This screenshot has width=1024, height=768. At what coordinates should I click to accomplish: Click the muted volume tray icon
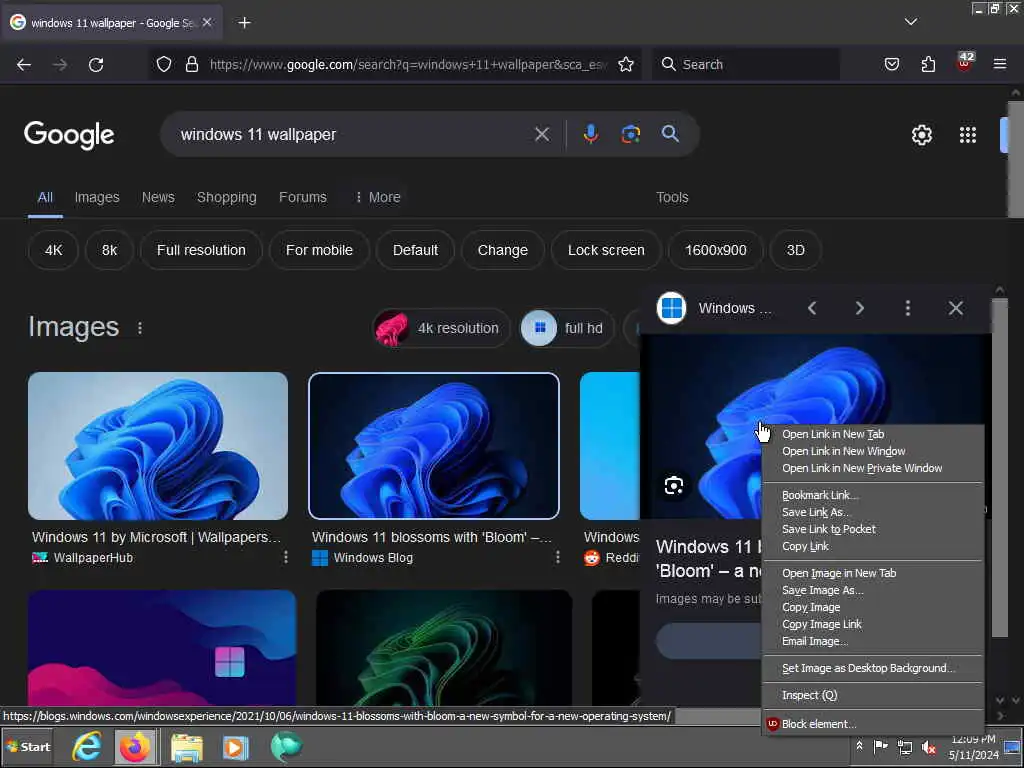point(929,747)
